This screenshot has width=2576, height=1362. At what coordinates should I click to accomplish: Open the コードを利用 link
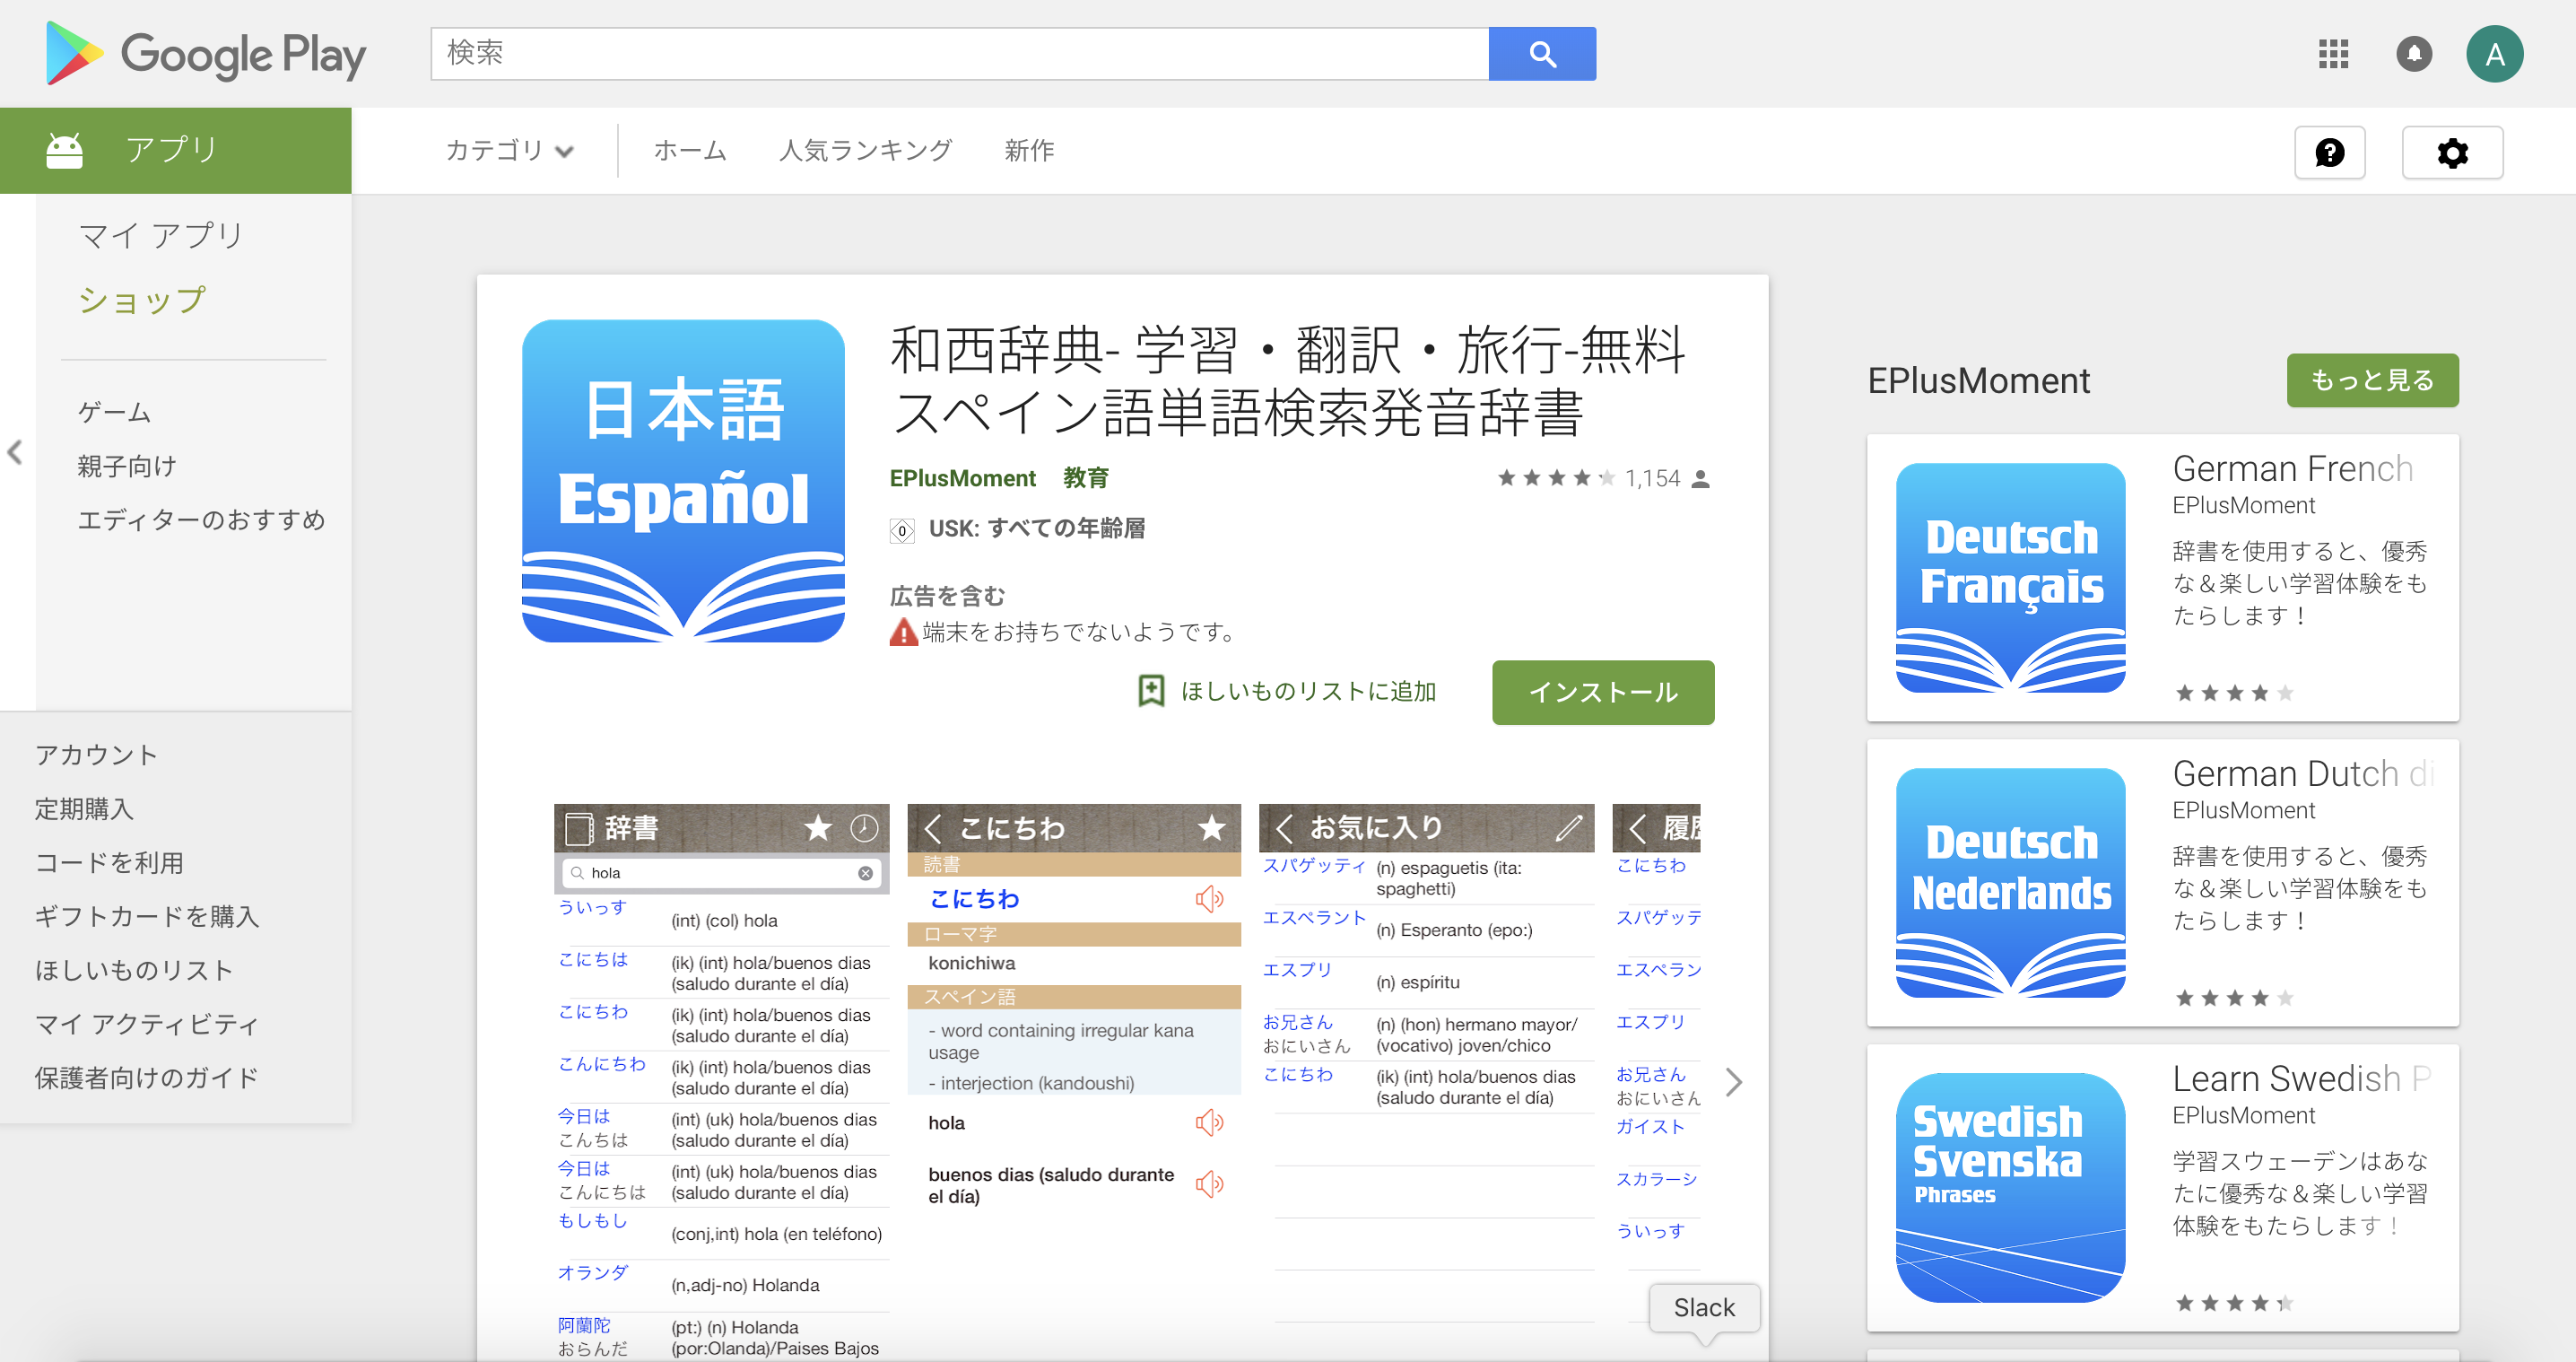pos(109,863)
